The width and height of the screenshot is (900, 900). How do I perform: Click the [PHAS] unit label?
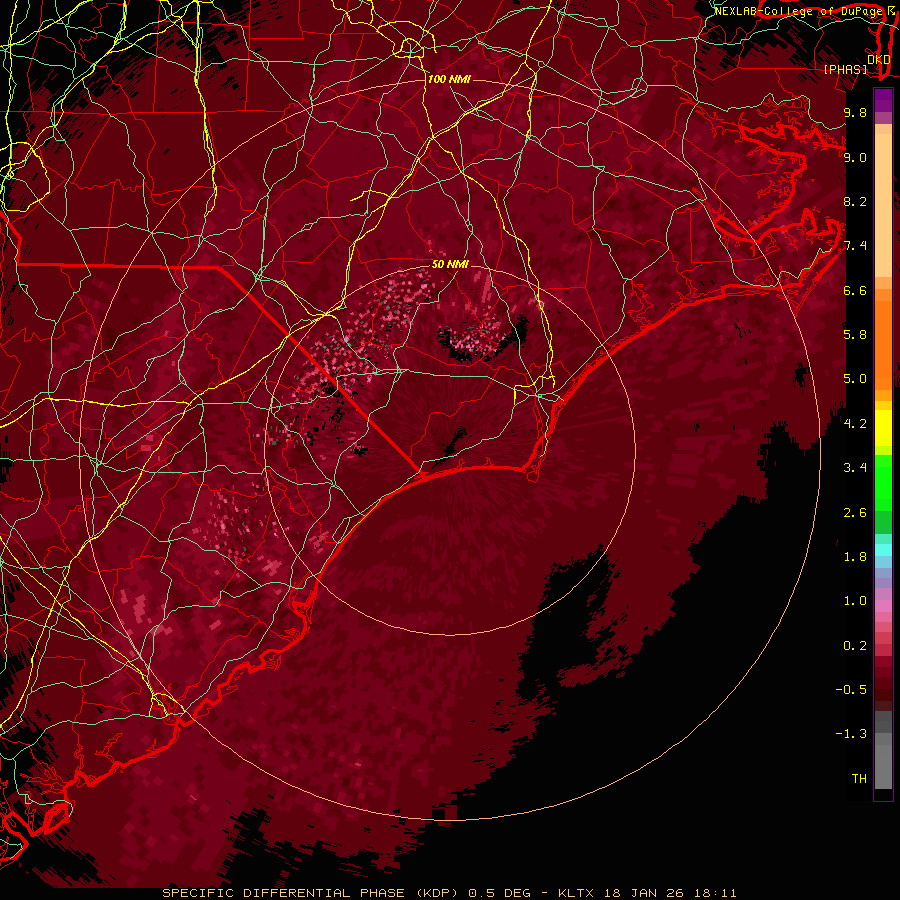coord(846,70)
